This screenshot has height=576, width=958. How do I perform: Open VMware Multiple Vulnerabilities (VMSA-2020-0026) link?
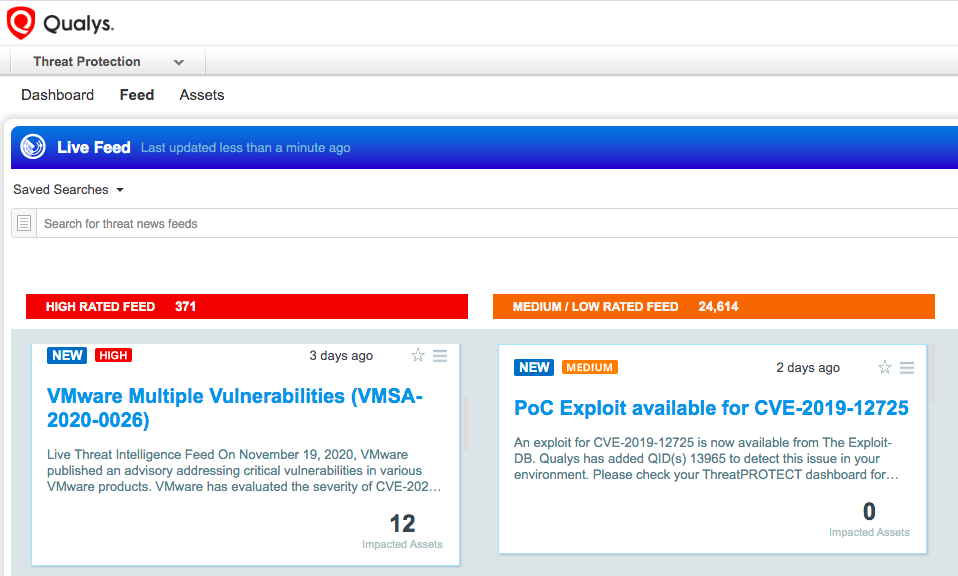pyautogui.click(x=235, y=408)
